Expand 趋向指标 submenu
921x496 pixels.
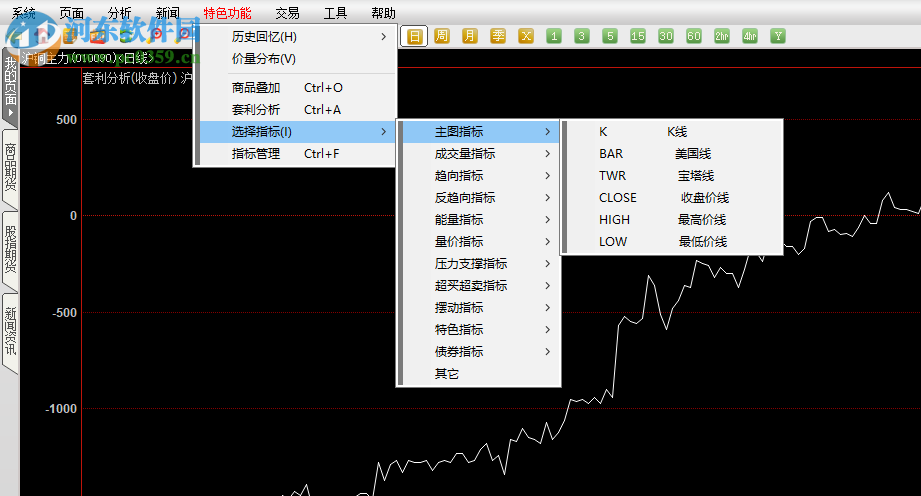tap(480, 176)
